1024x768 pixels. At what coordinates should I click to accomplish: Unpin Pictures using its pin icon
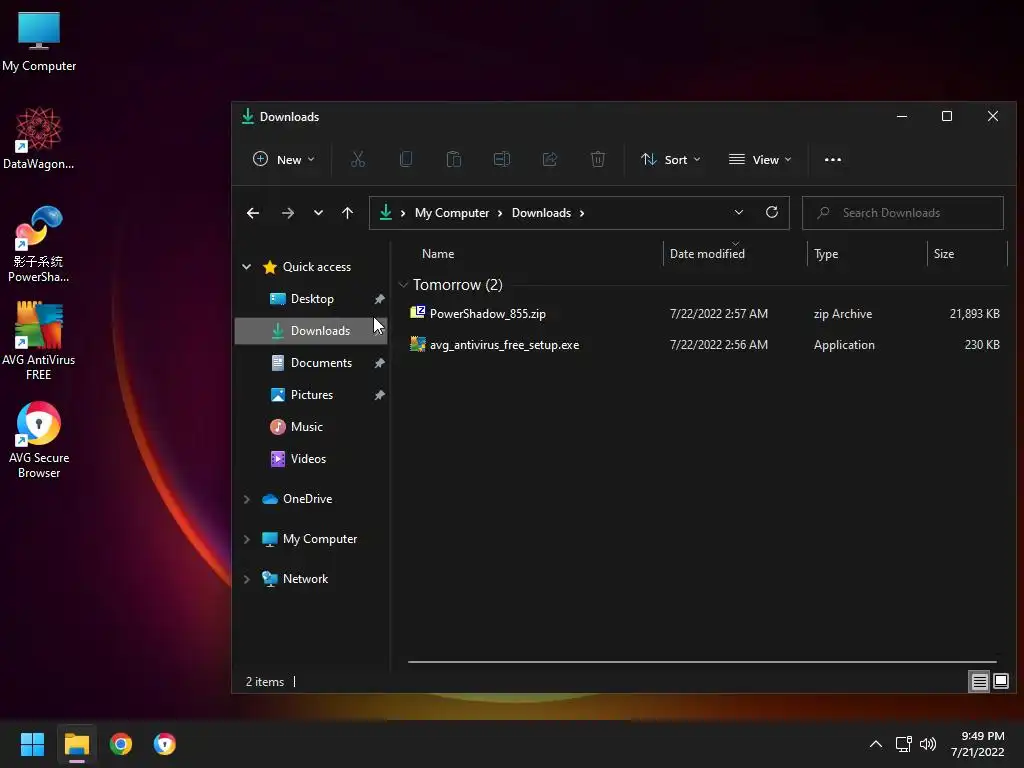379,395
